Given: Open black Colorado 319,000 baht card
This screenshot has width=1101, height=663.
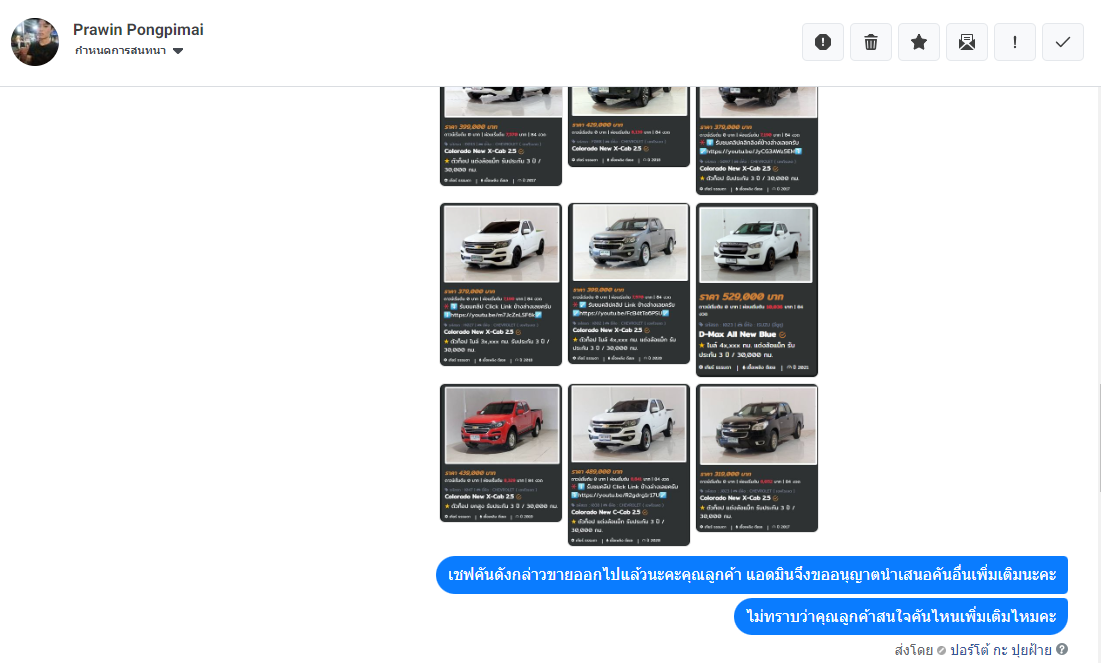Looking at the screenshot, I should click(x=757, y=458).
